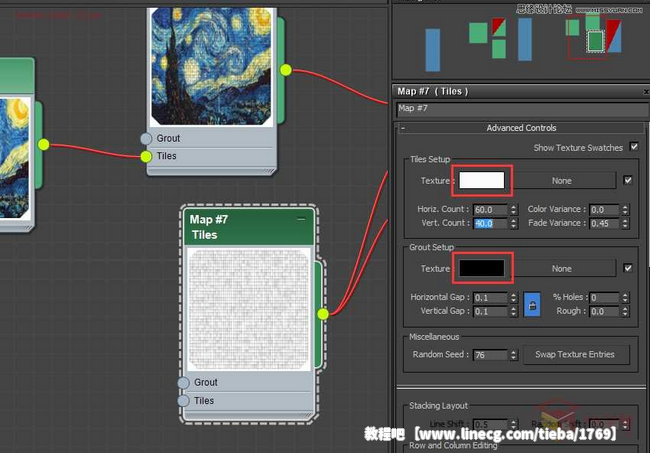
Task: Open the white Tiles texture color swatch
Action: pos(482,181)
